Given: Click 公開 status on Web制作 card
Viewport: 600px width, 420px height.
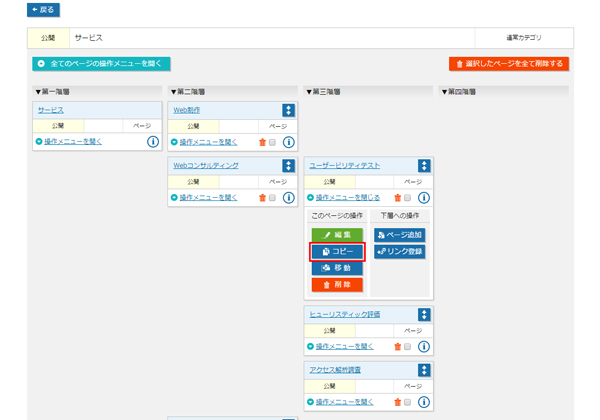Looking at the screenshot, I should point(193,126).
